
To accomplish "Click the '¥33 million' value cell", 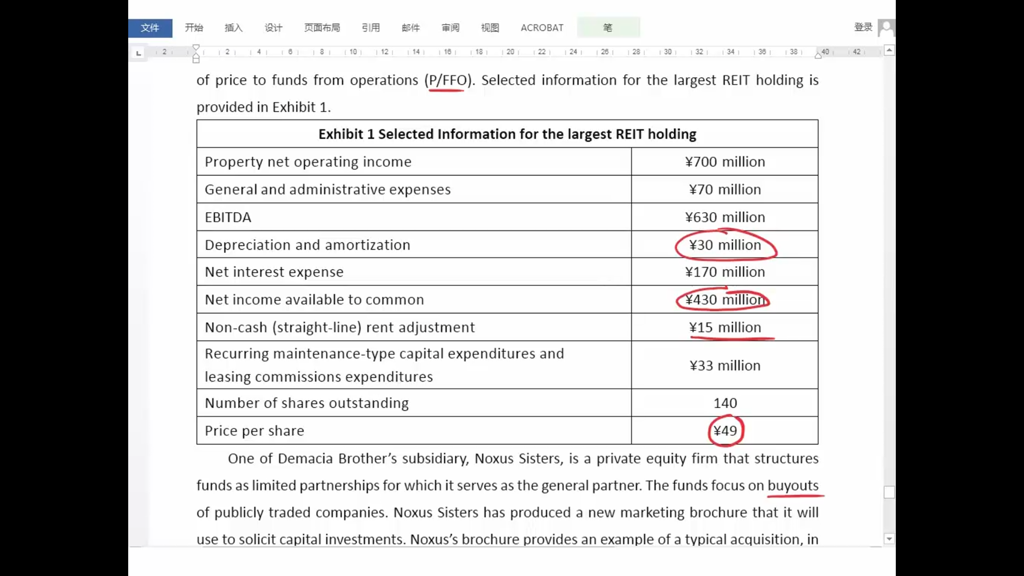I will pyautogui.click(x=725, y=365).
